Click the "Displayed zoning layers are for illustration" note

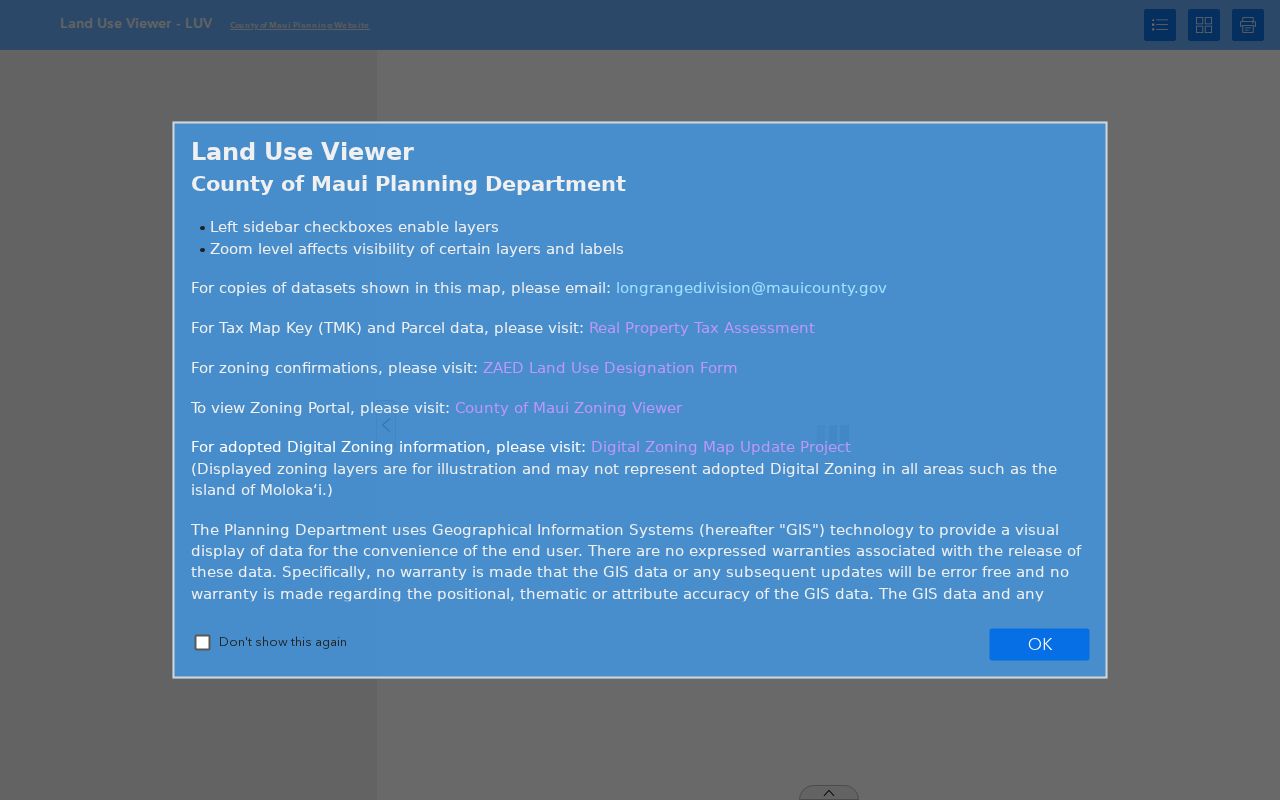click(x=624, y=479)
